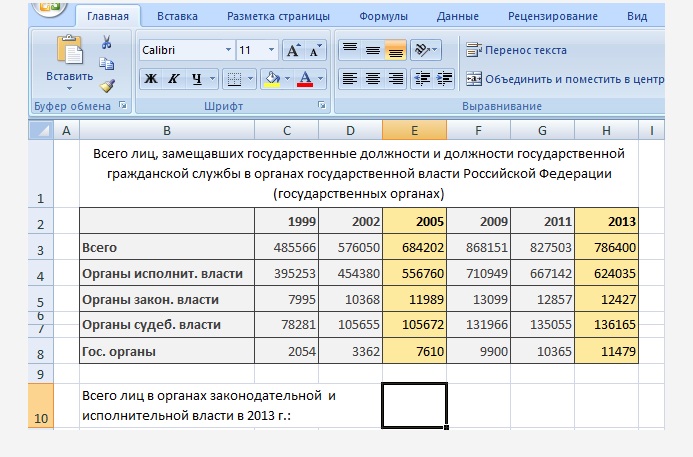Image resolution: width=693 pixels, height=457 pixels.
Task: Open underline style dropdown arrow
Action: point(212,79)
